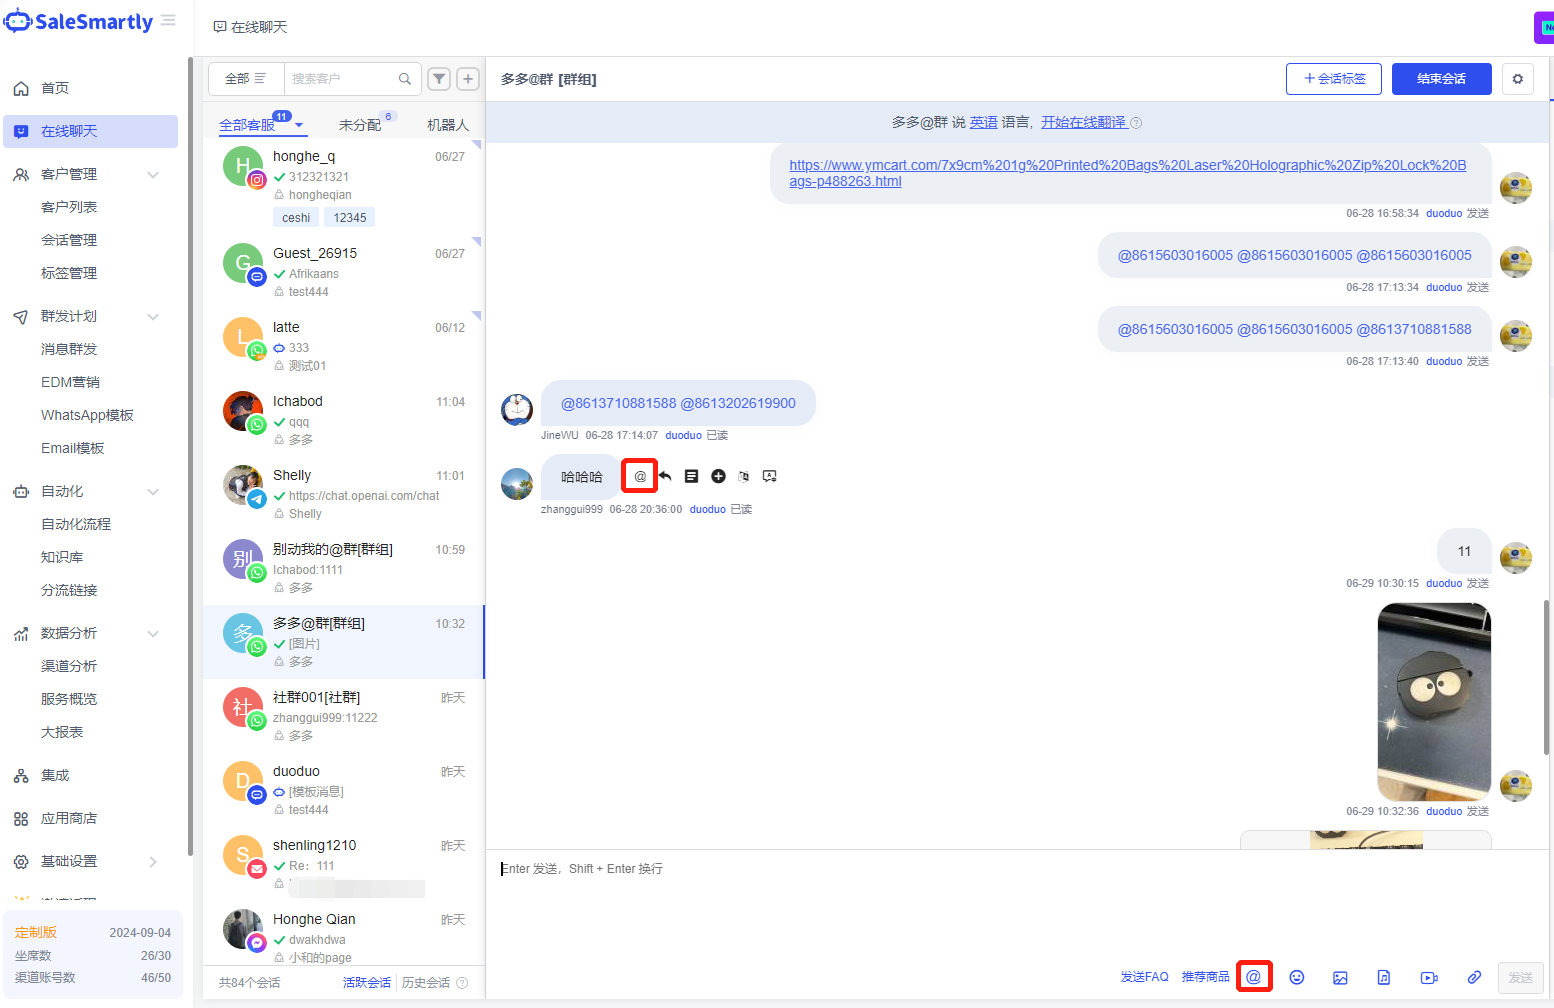This screenshot has height=1008, width=1554.
Task: Click the send image icon in input toolbar
Action: pyautogui.click(x=1340, y=977)
